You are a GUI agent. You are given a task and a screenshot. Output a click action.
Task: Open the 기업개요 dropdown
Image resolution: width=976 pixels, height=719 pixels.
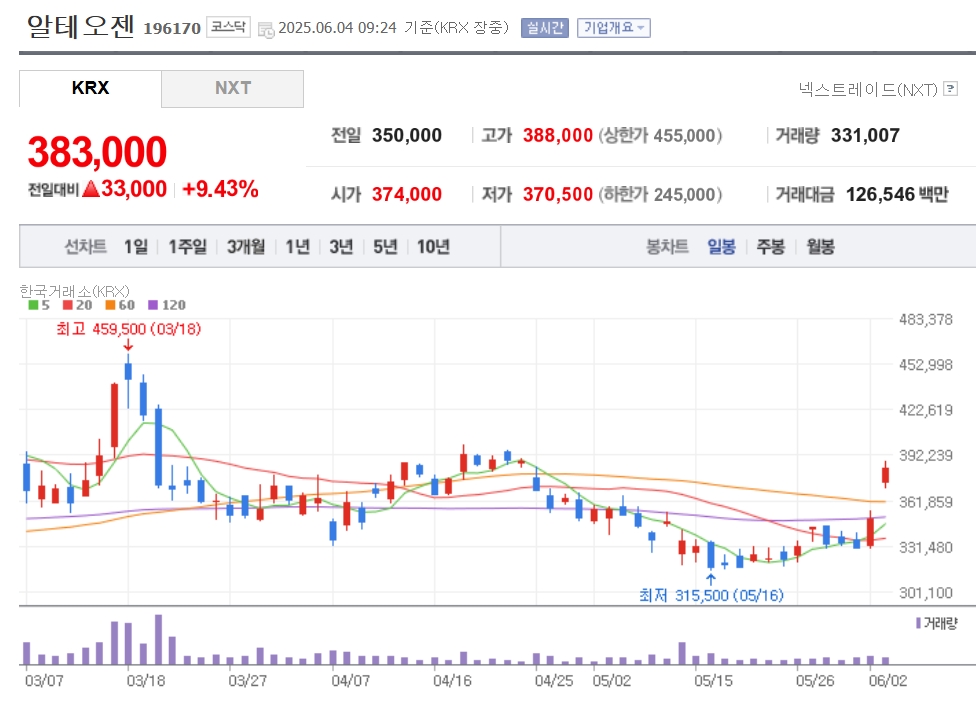[x=614, y=28]
